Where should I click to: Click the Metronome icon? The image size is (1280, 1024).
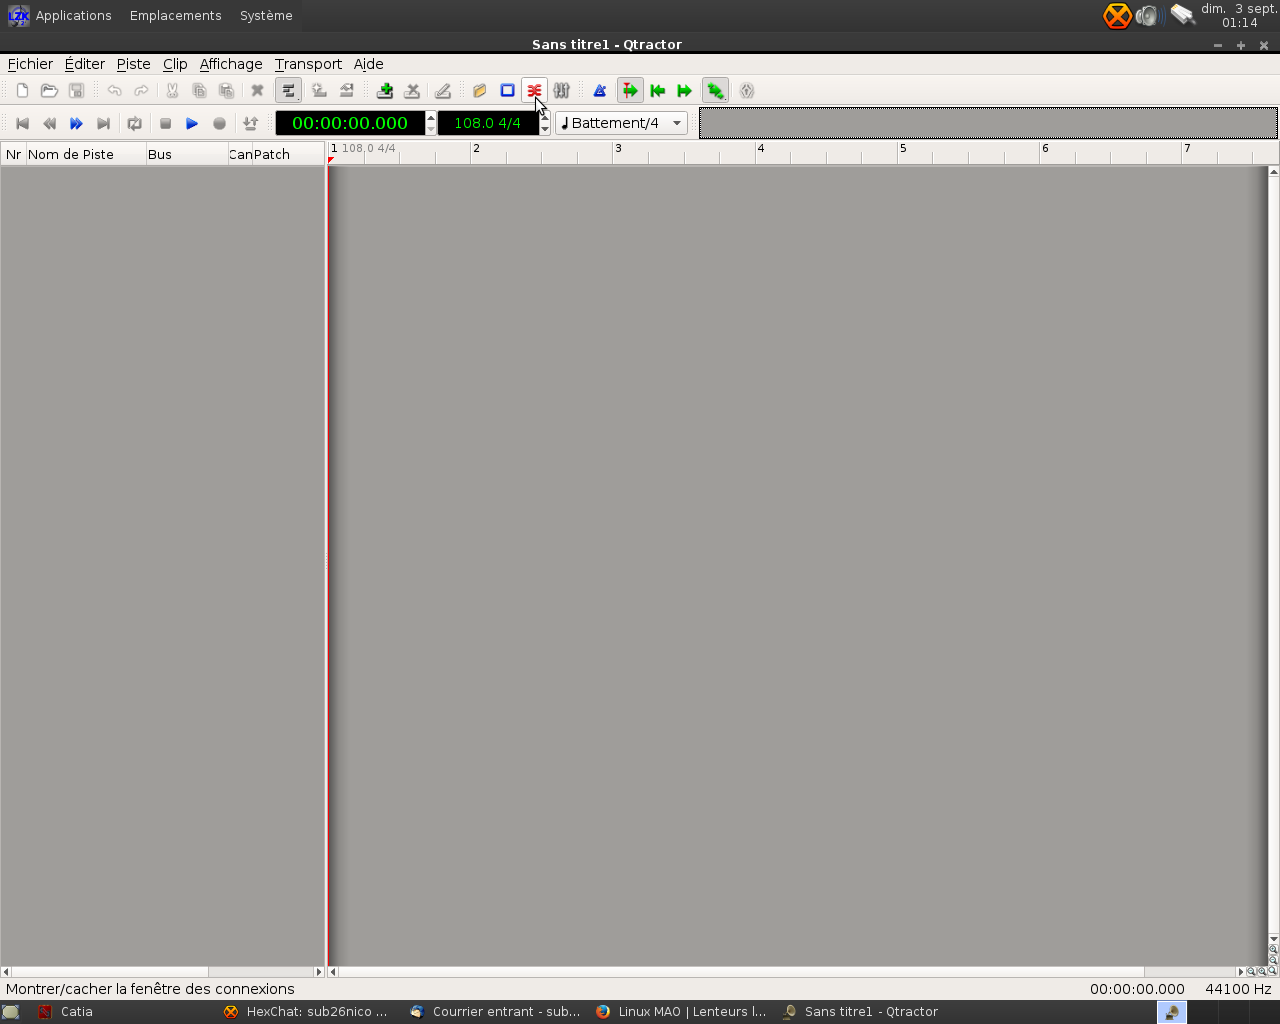(600, 91)
